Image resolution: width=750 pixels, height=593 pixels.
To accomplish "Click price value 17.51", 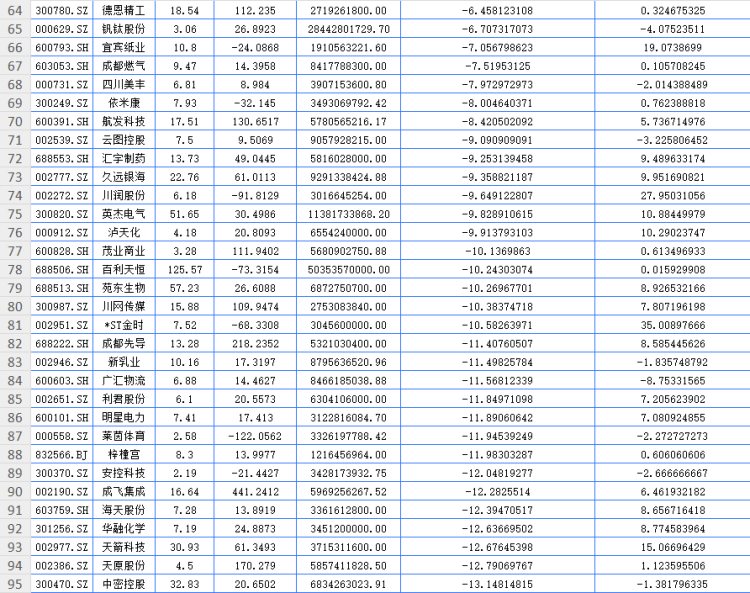I will tap(185, 121).
